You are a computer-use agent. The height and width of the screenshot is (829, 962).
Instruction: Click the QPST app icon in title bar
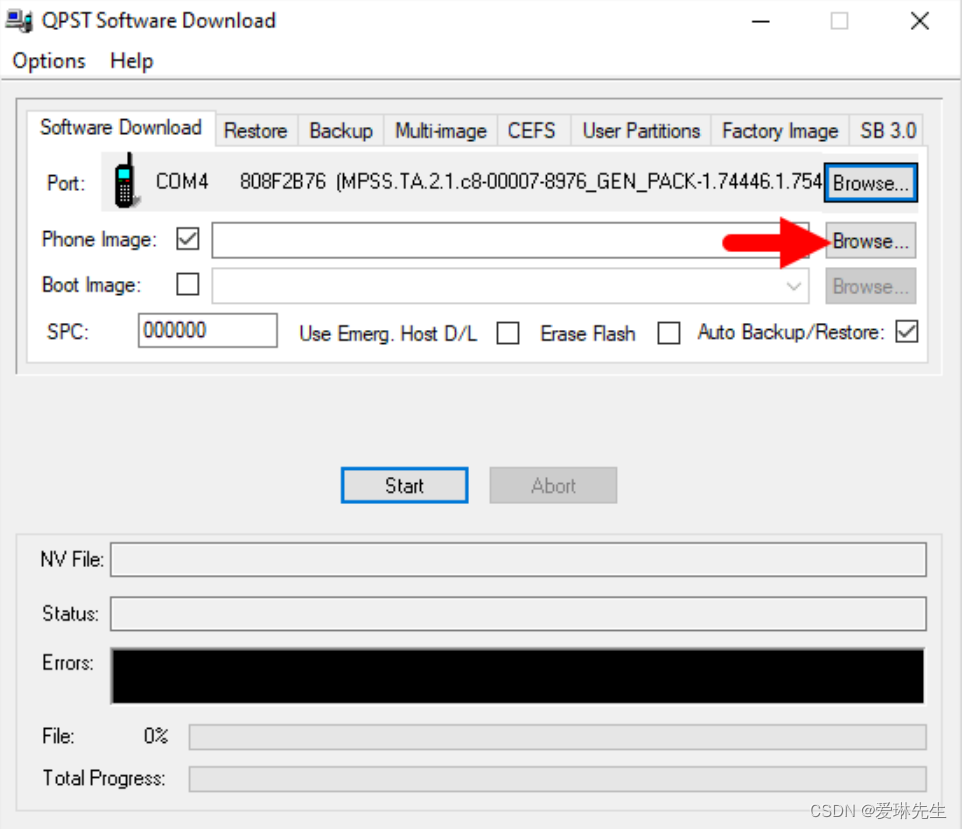18,20
